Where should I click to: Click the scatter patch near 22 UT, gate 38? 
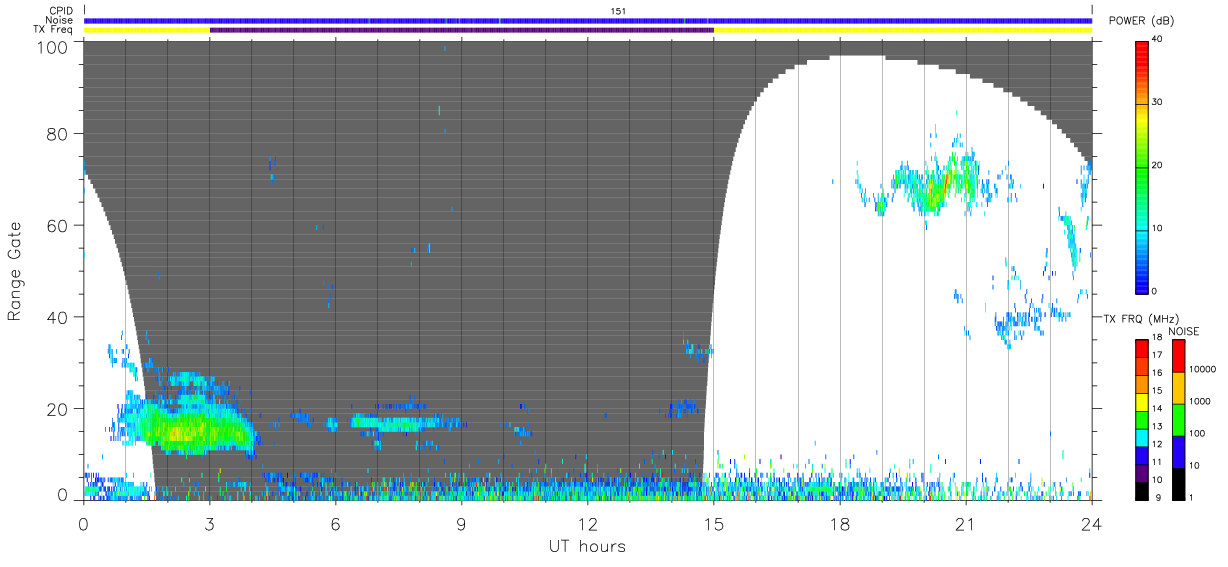point(1018,322)
